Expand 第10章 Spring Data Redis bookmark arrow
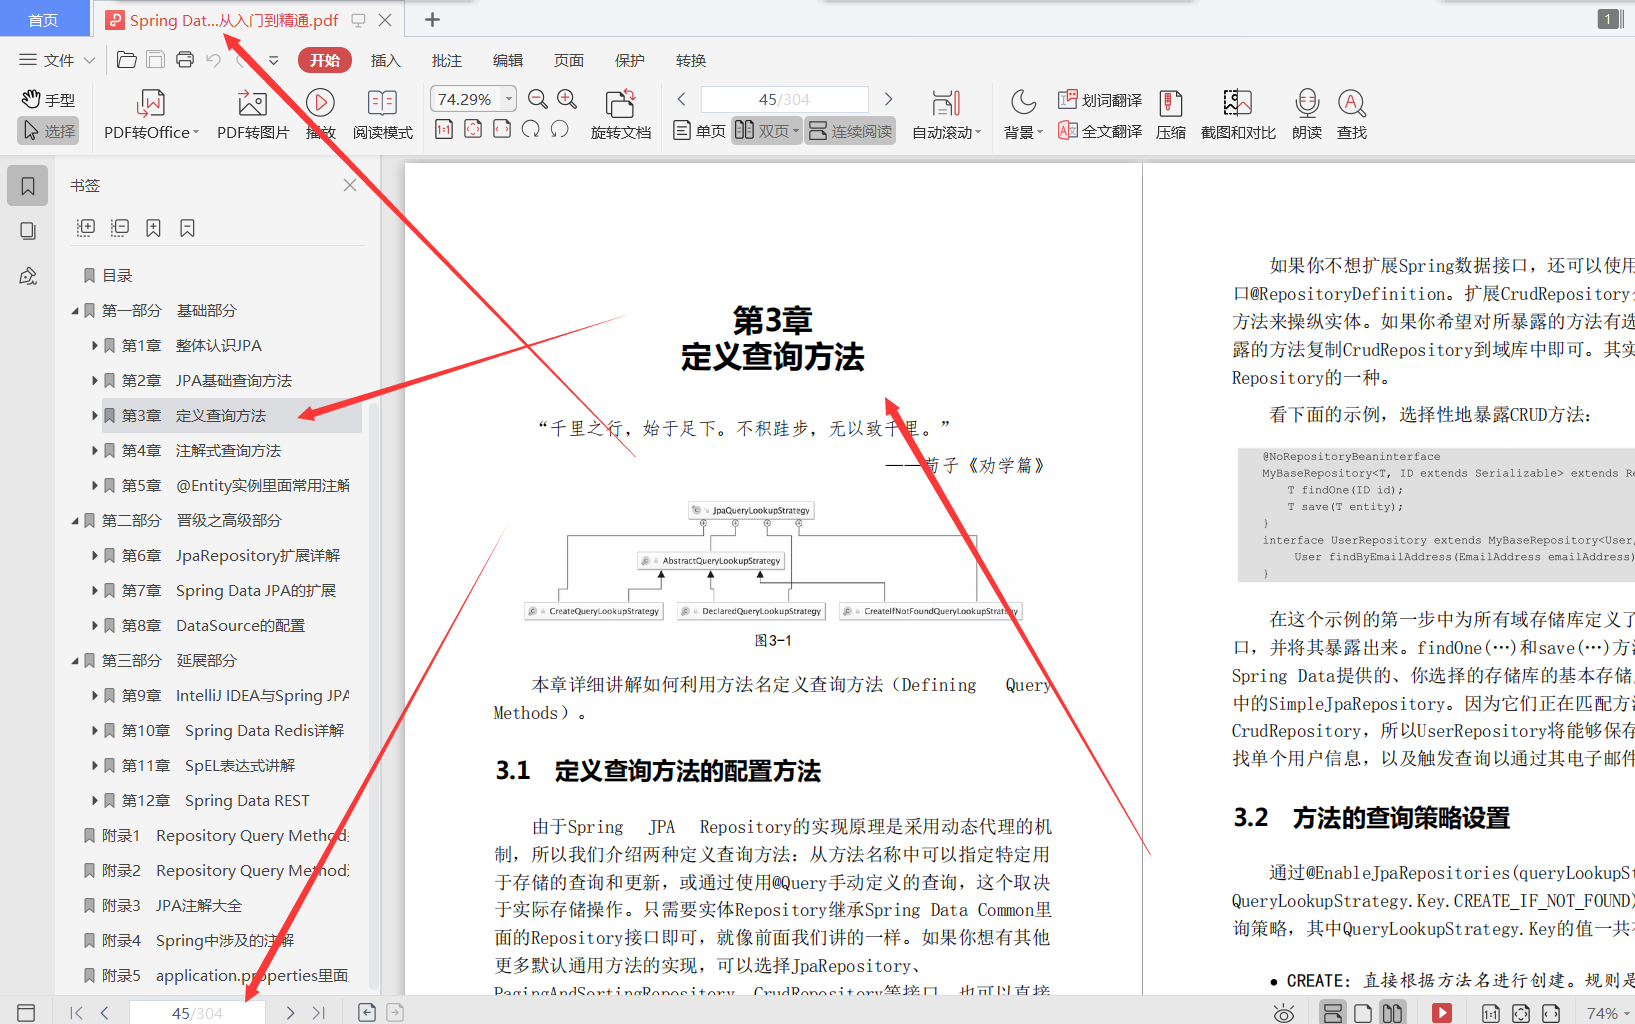 95,731
